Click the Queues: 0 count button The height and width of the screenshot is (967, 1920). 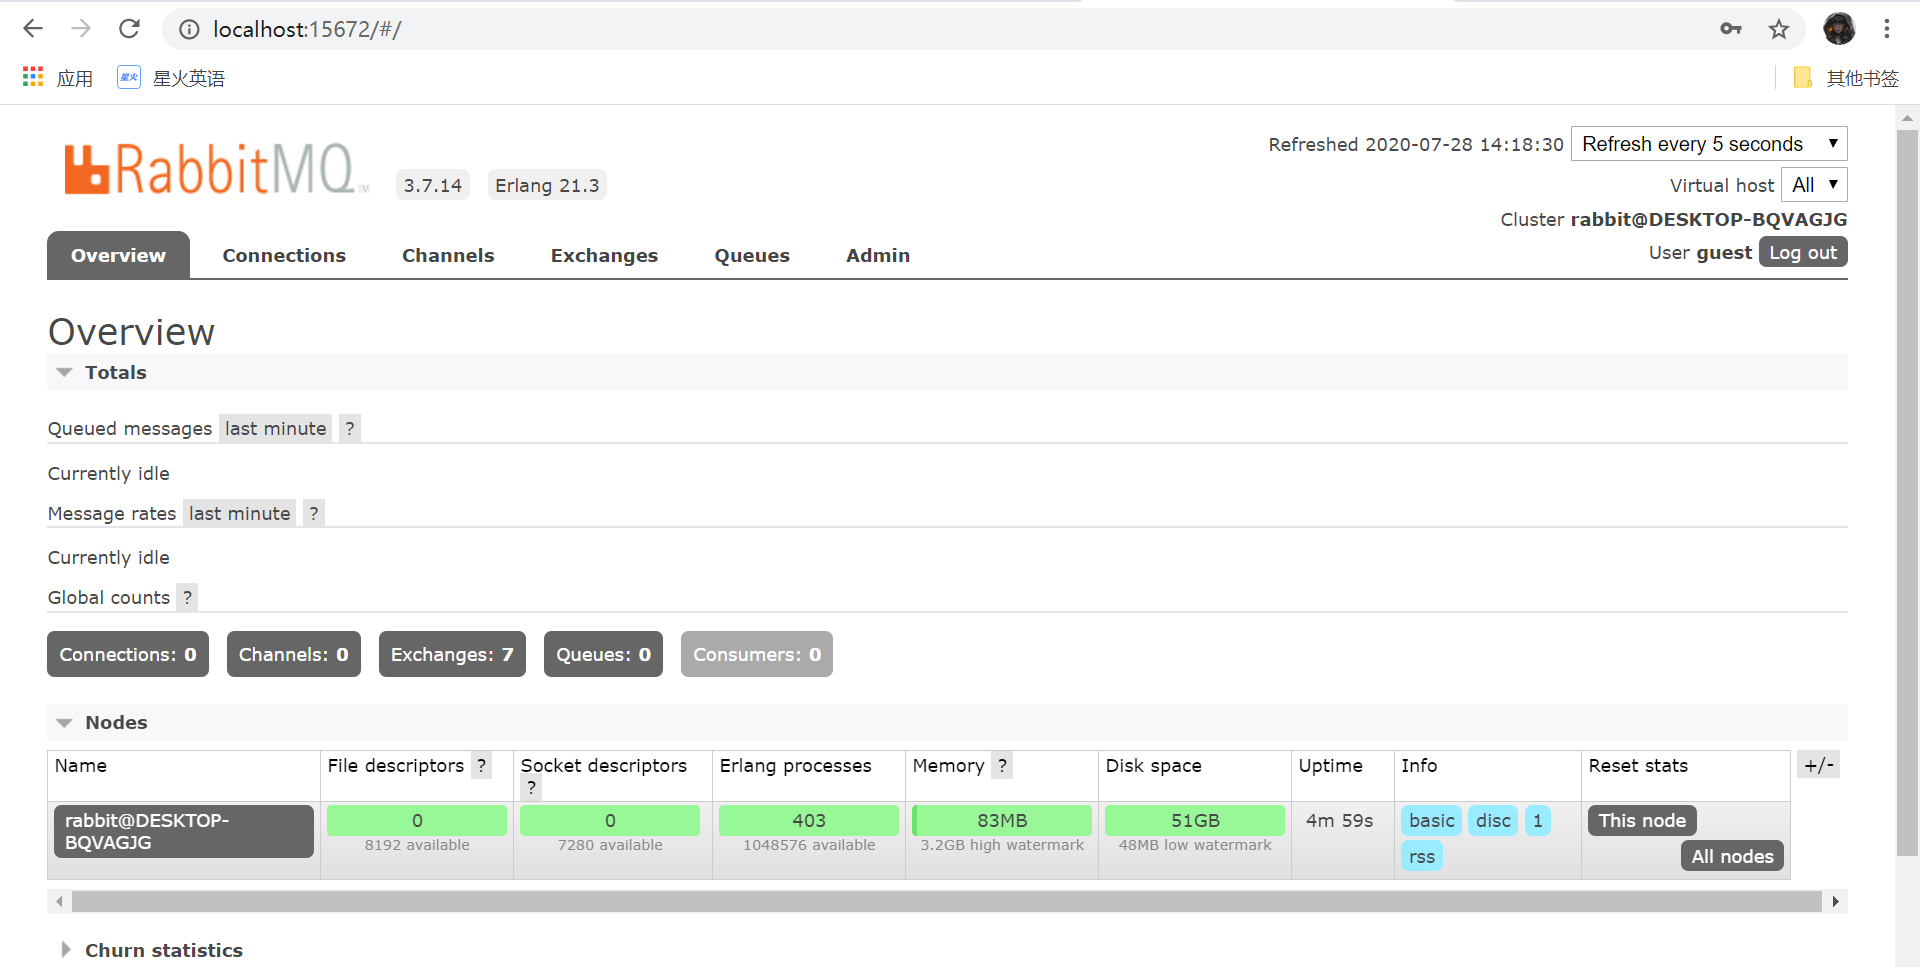coord(603,654)
